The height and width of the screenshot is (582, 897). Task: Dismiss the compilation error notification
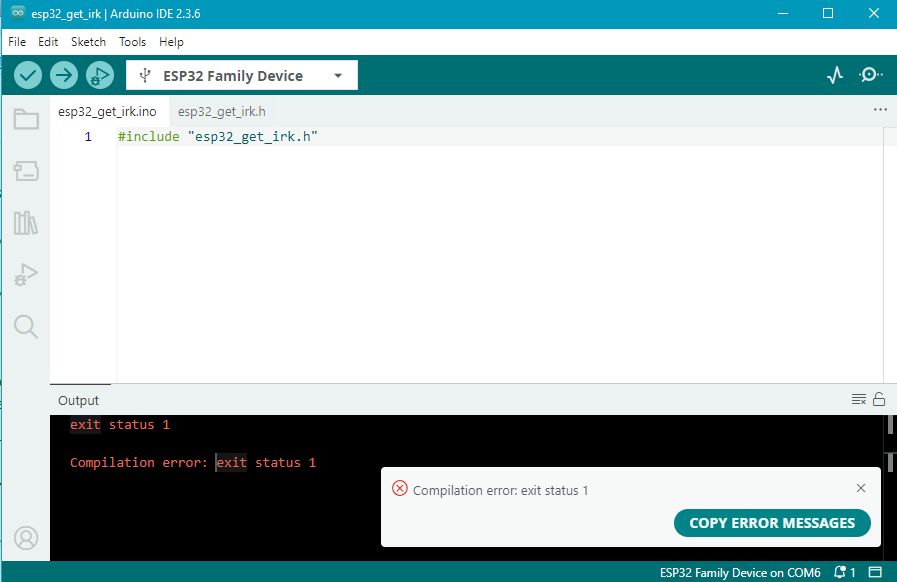tap(860, 488)
